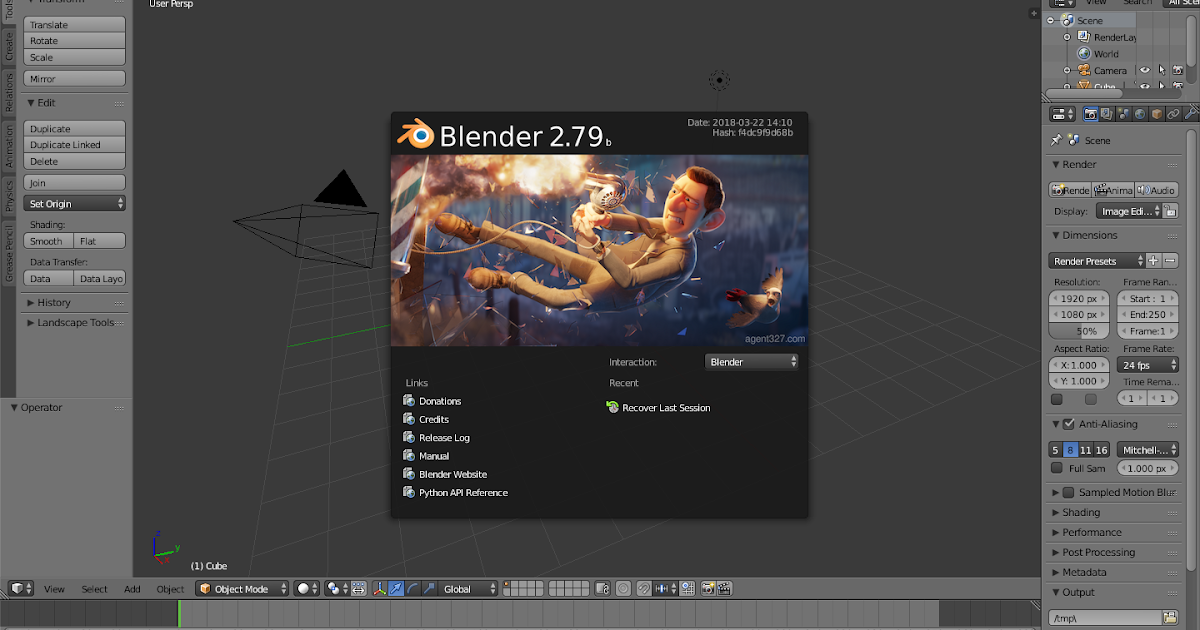This screenshot has height=630, width=1200.
Task: Open Constraints properties tab chain icon
Action: [x=1173, y=114]
